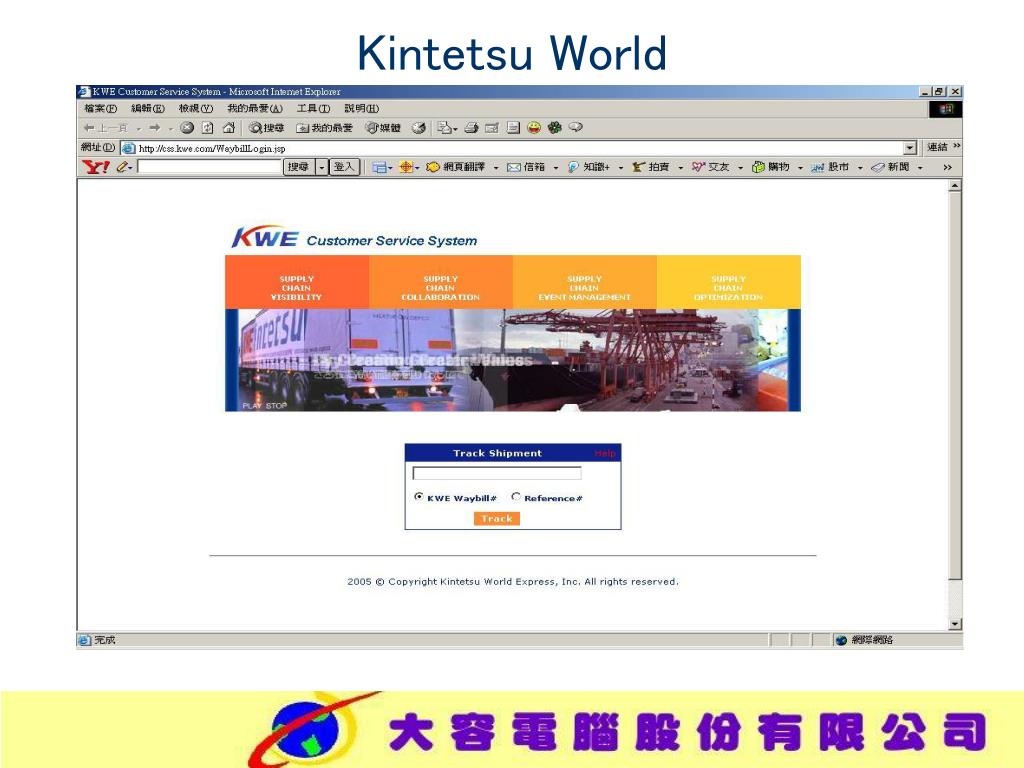Image resolution: width=1024 pixels, height=768 pixels.
Task: Click the Yahoo toolbar window layout icon
Action: [x=380, y=167]
